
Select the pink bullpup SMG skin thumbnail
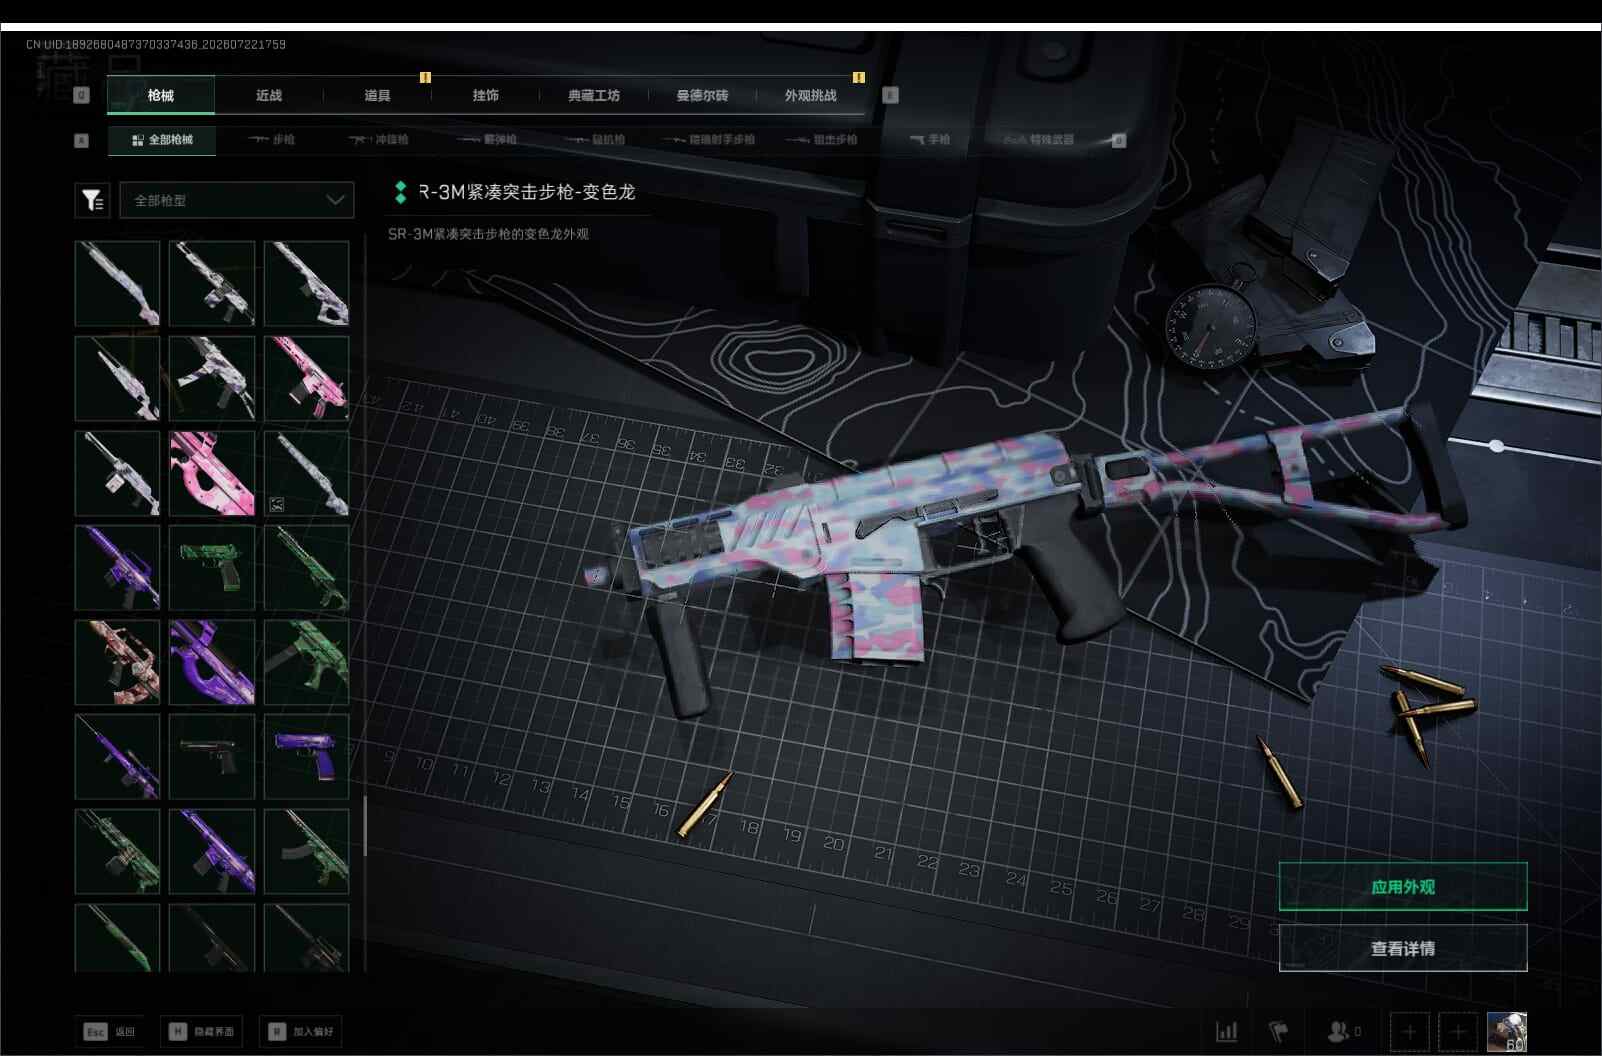212,473
